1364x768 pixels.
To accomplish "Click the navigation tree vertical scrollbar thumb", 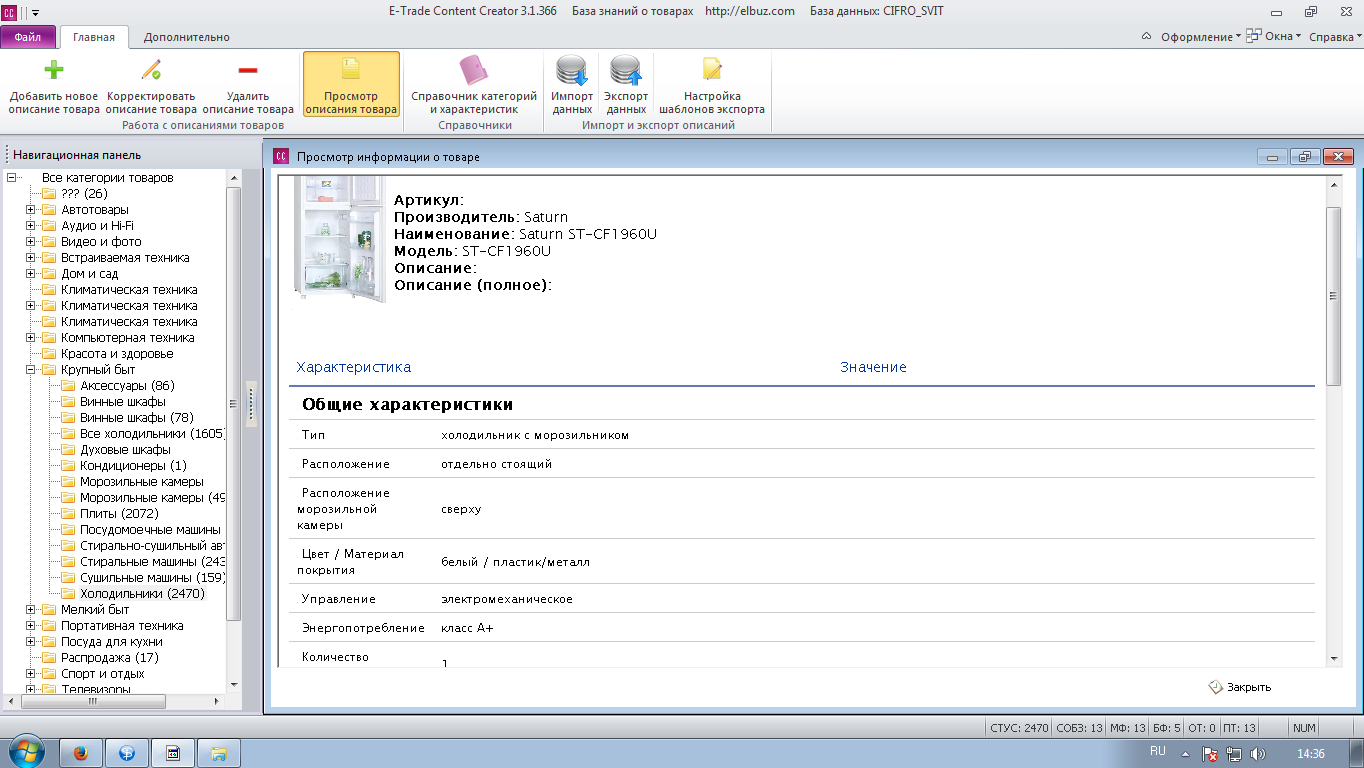I will click(234, 404).
